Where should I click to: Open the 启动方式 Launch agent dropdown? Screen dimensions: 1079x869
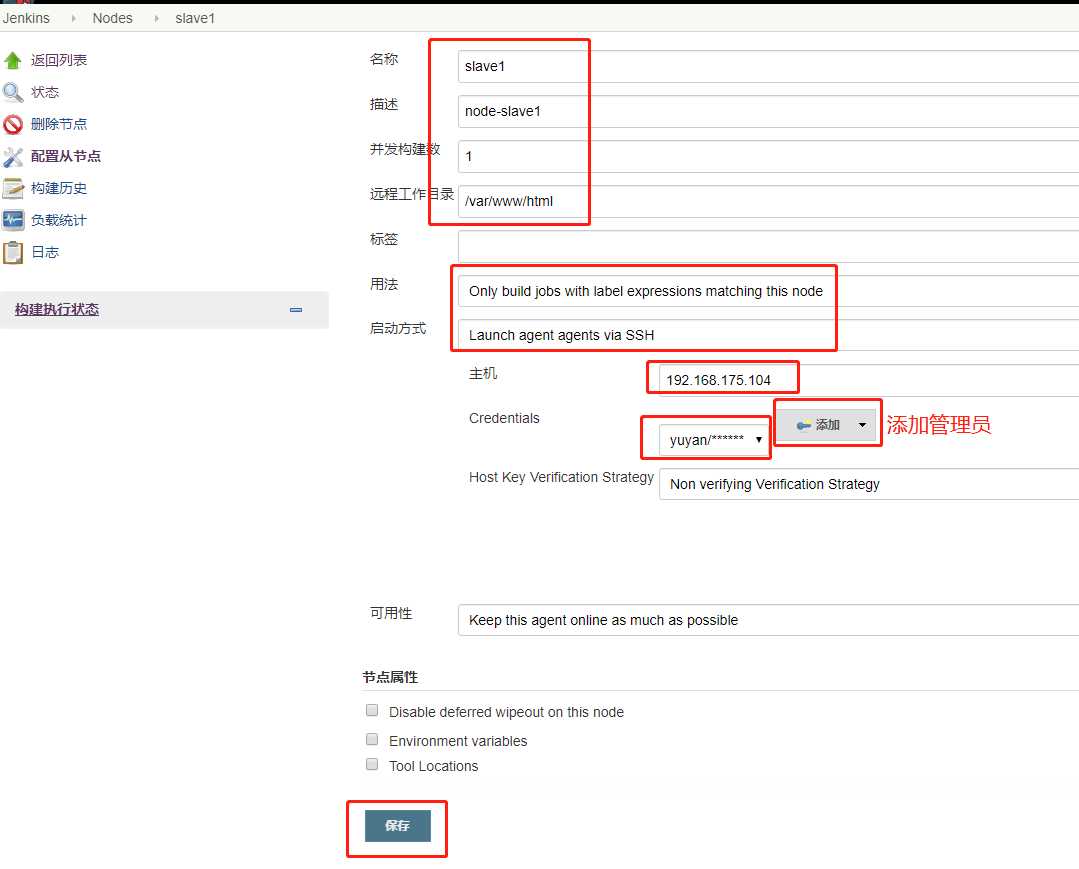tap(768, 336)
